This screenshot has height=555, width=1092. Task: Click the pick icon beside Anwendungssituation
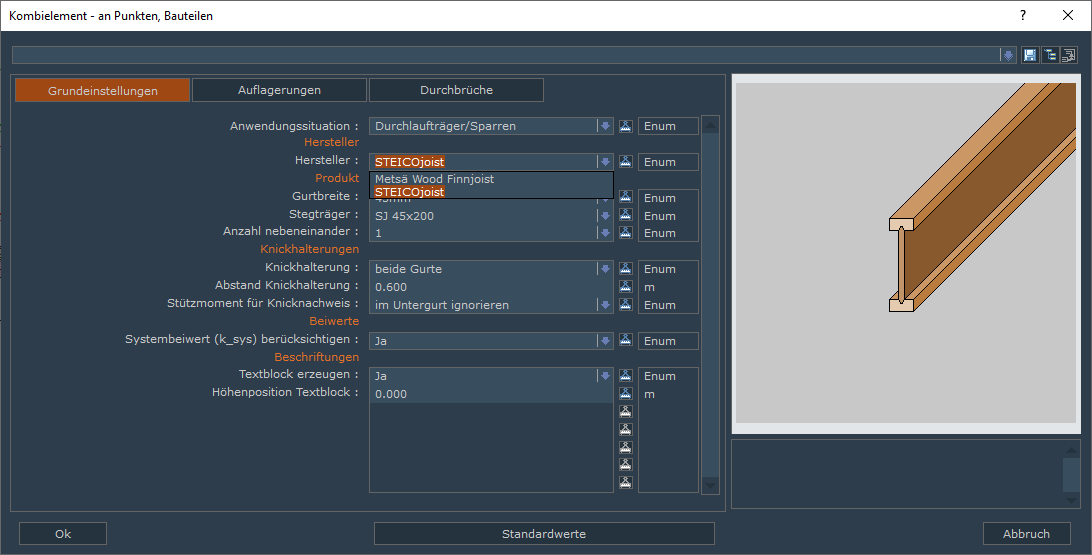coord(625,126)
